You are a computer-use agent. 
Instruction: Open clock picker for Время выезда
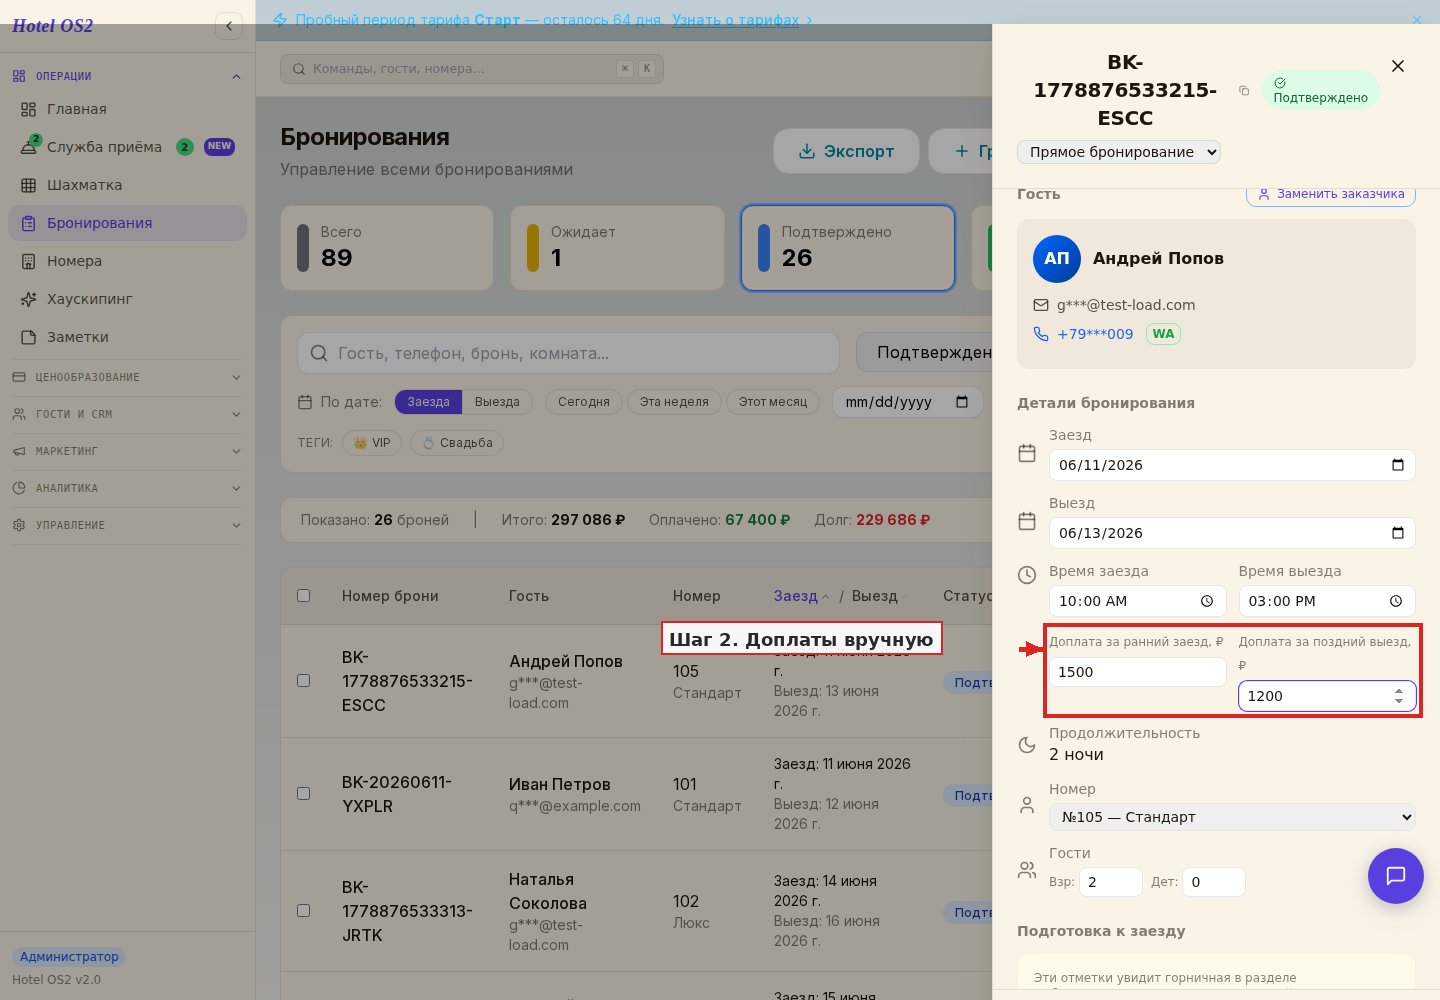1396,601
